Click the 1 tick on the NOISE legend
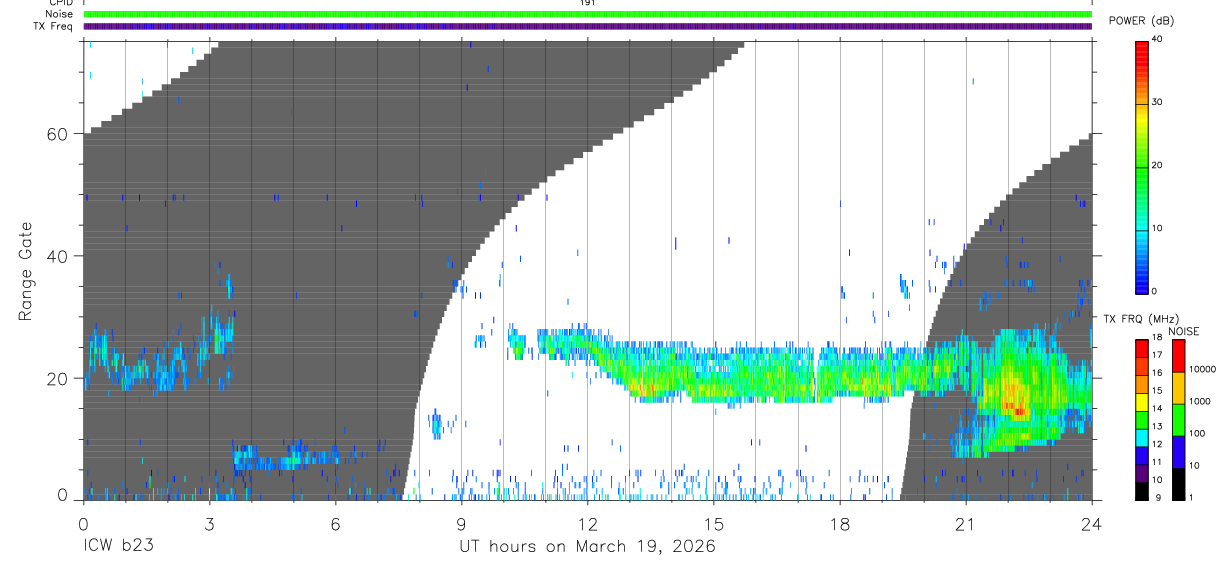The width and height of the screenshot is (1228, 567). point(1190,497)
